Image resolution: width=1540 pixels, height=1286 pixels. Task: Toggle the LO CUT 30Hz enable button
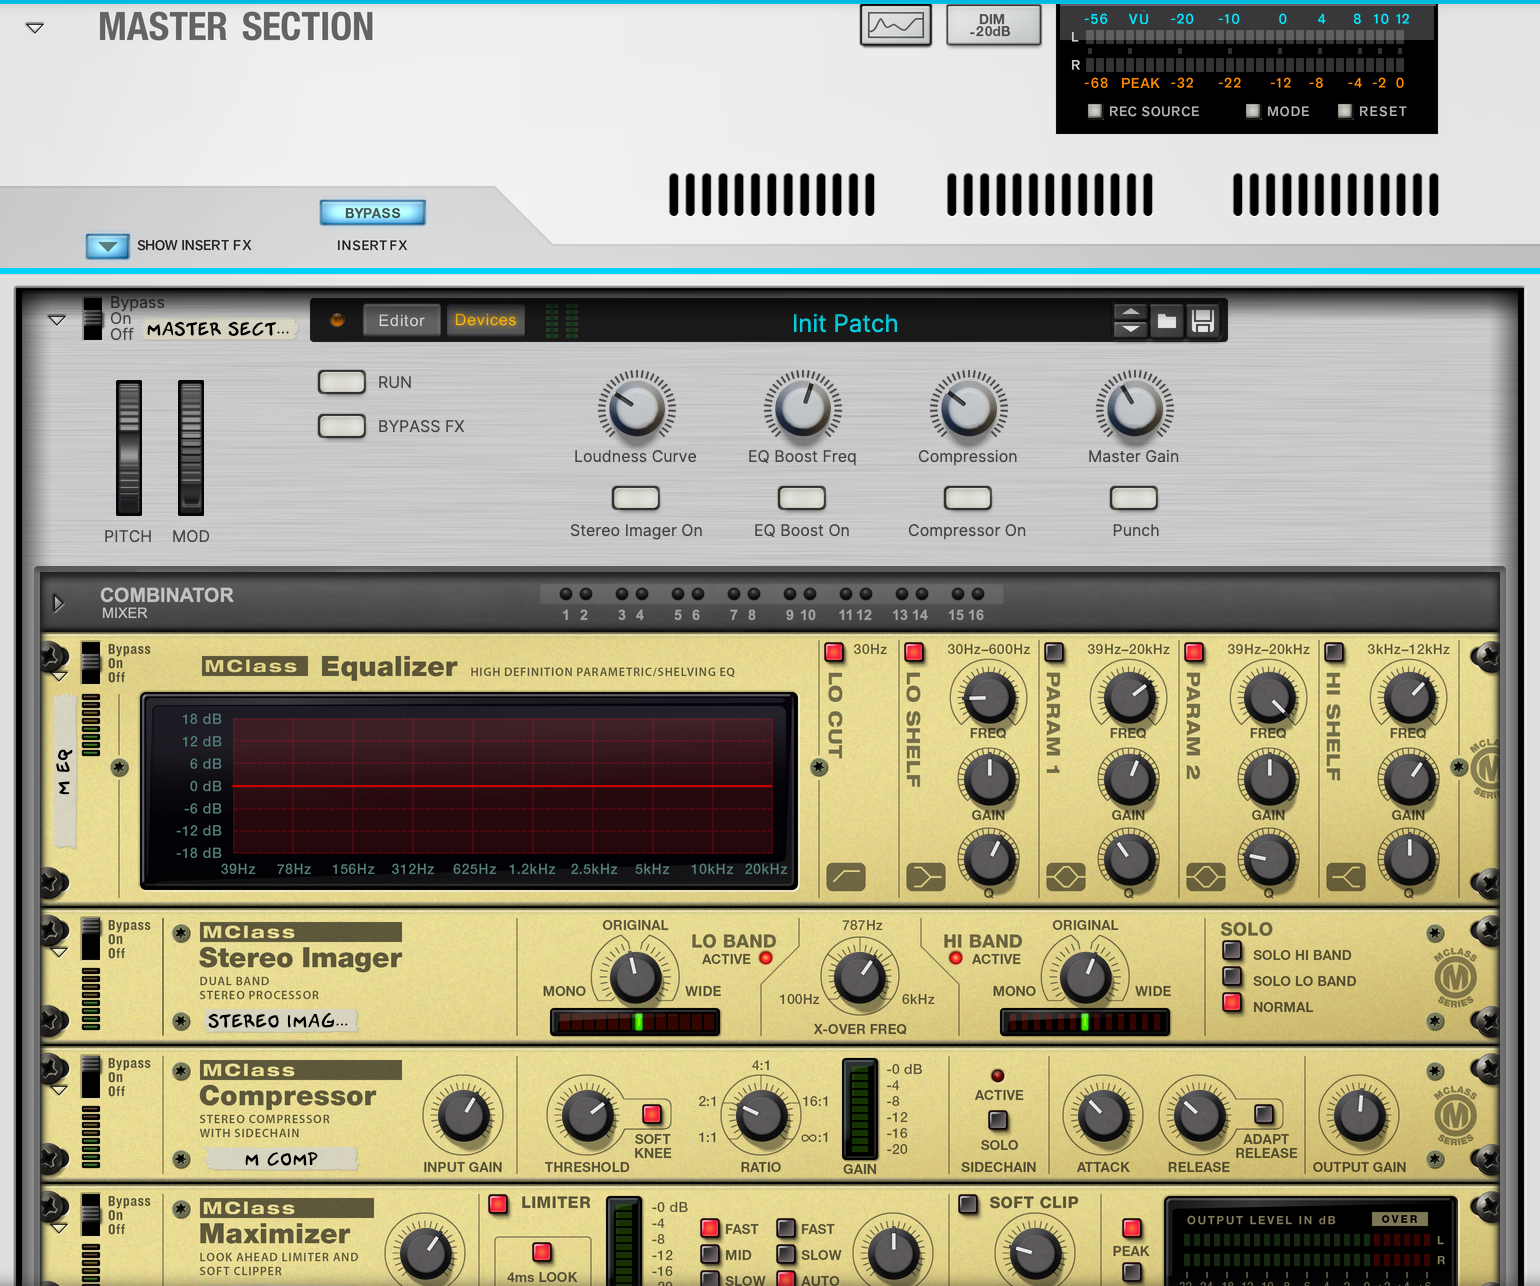(834, 652)
